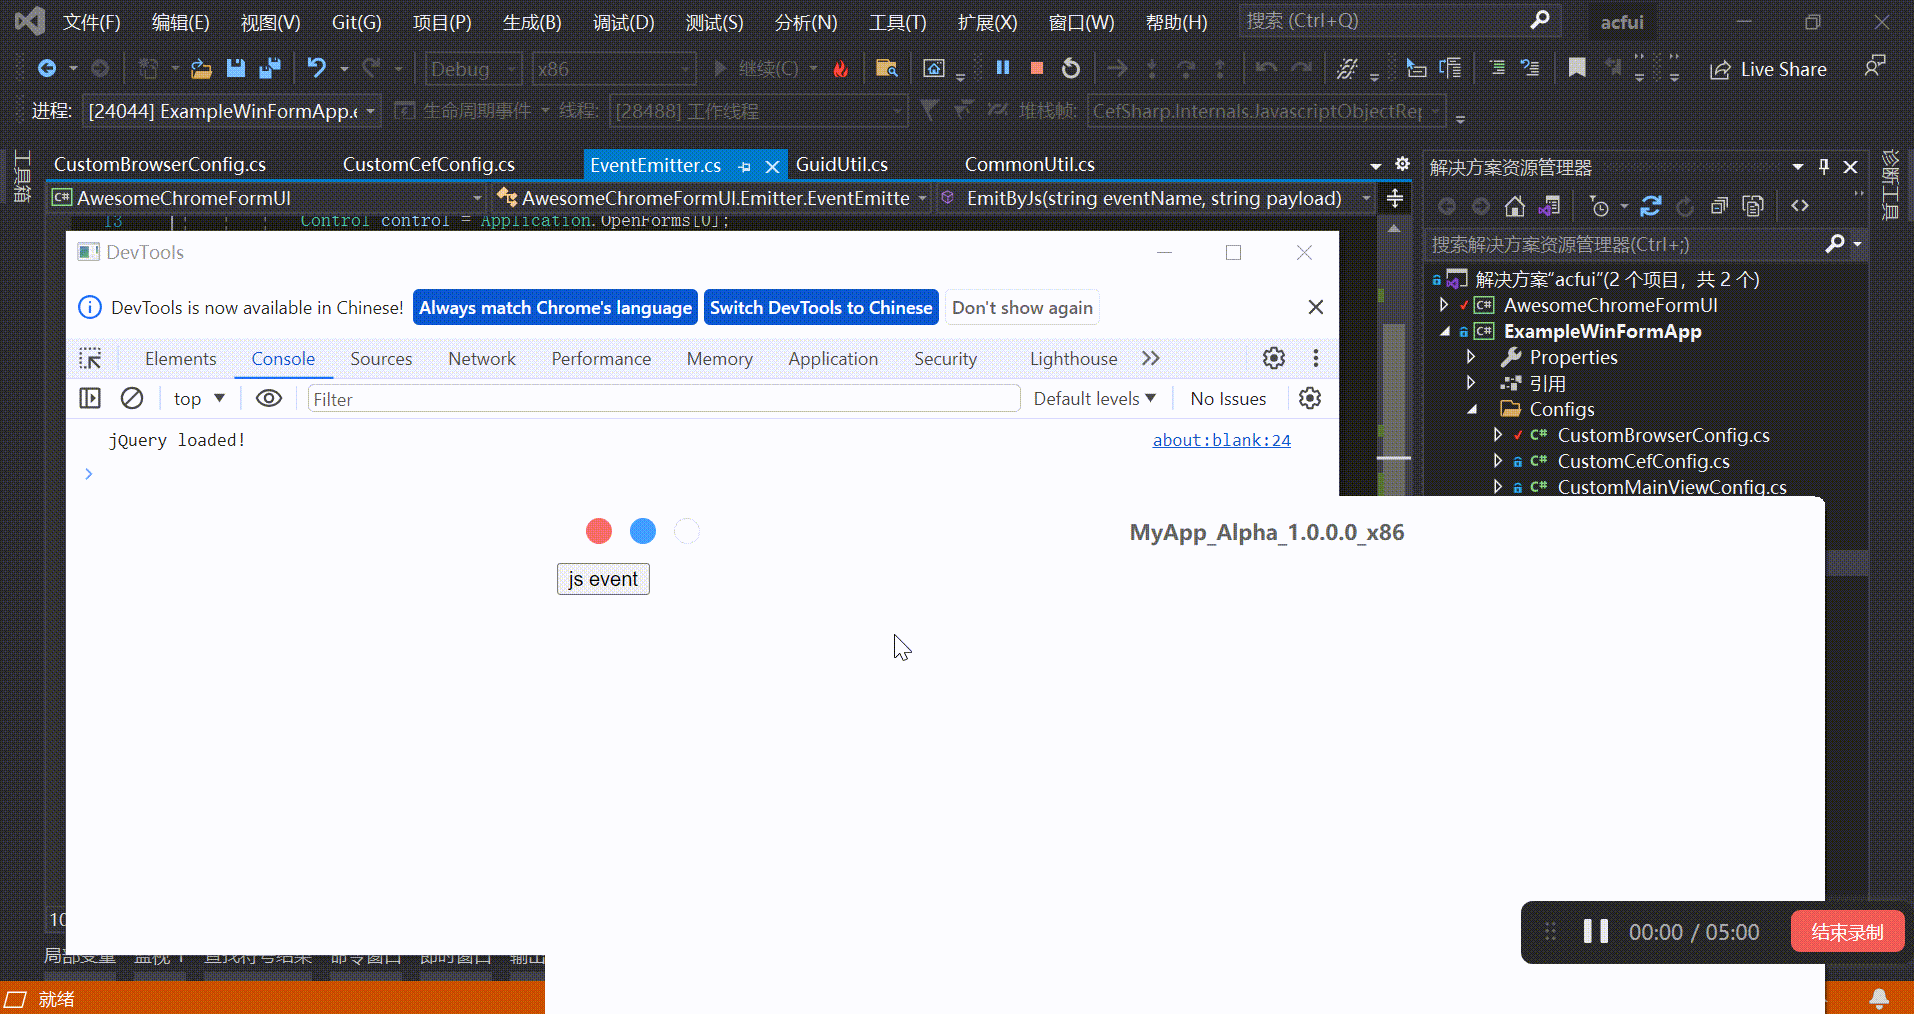Click the search magnifier in Solution Explorer
The height and width of the screenshot is (1014, 1914).
tap(1835, 244)
